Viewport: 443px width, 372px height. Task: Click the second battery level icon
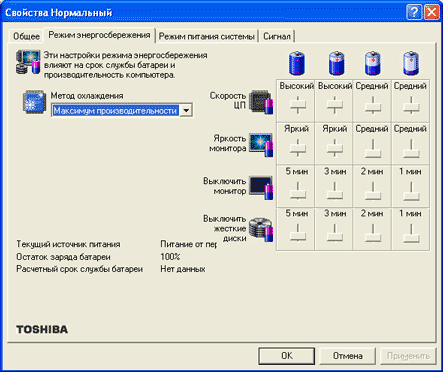click(x=336, y=63)
